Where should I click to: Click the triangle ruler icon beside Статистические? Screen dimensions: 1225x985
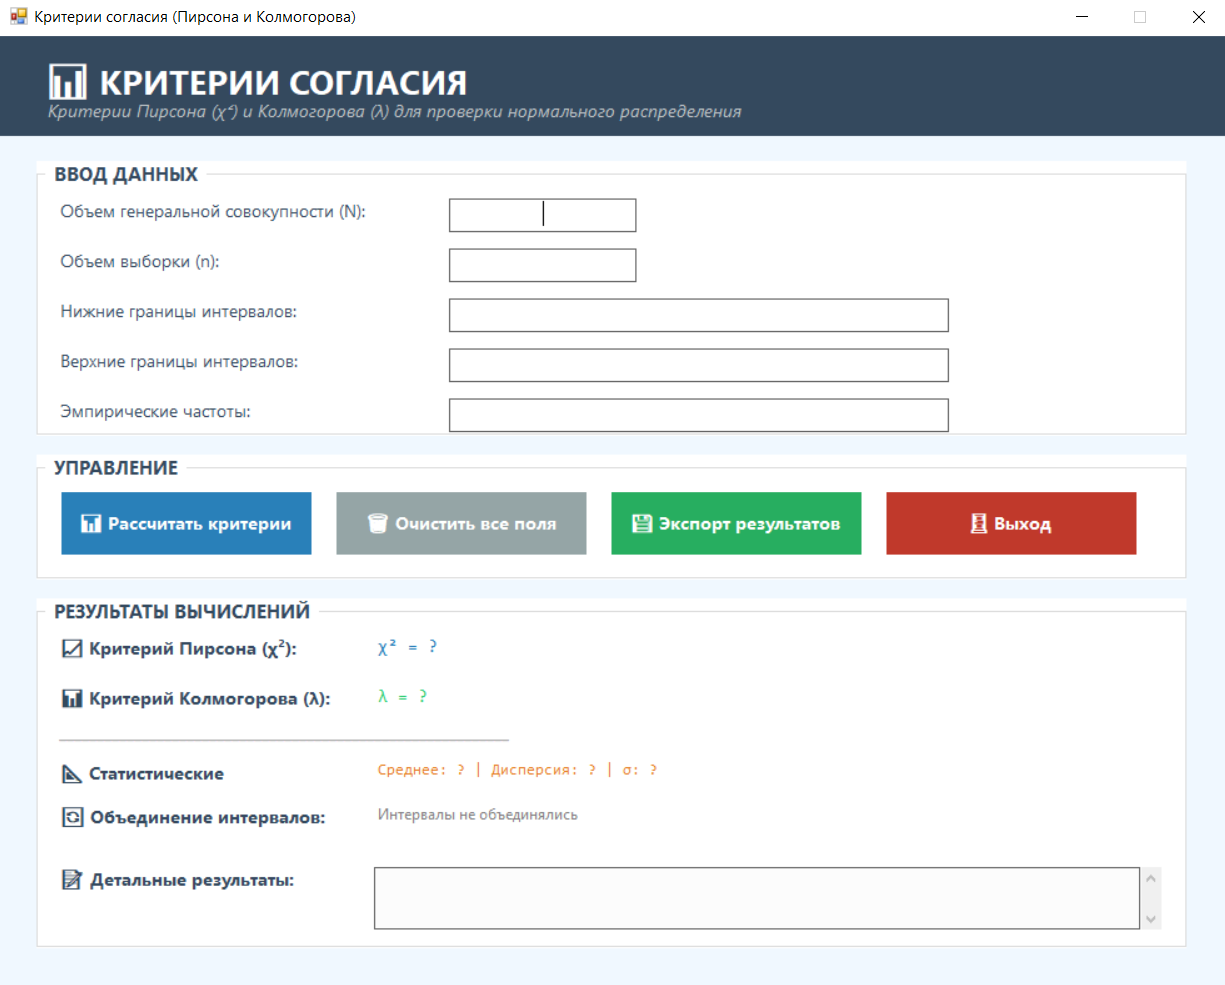pos(72,774)
